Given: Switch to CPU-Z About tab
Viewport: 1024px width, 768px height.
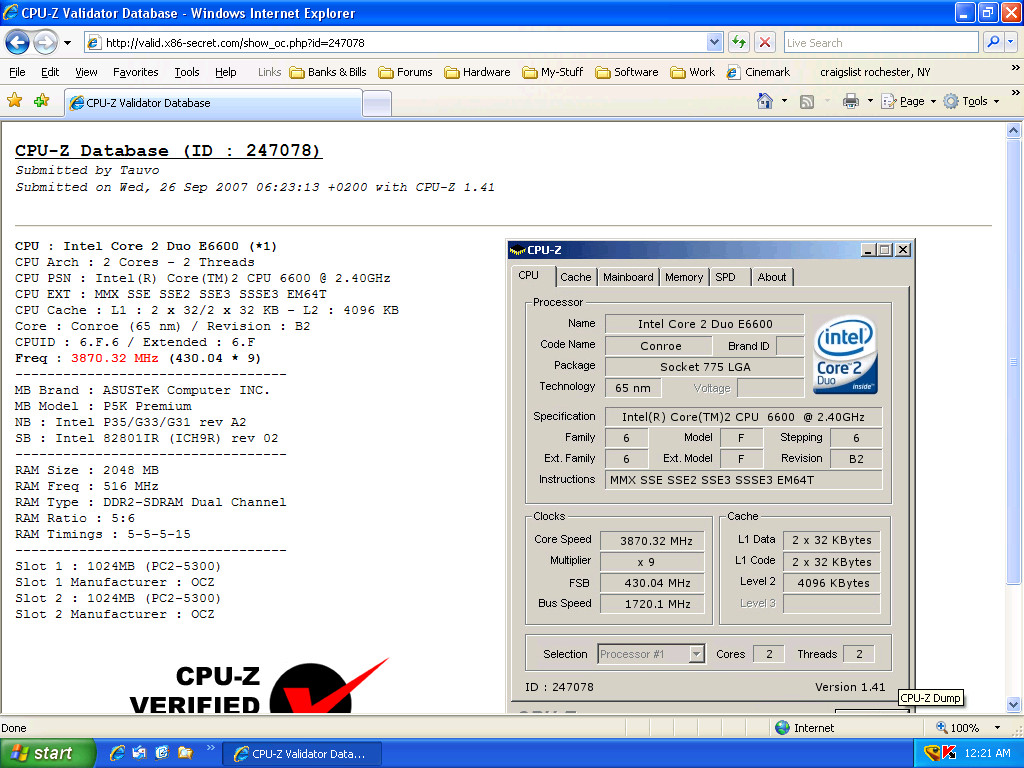Looking at the screenshot, I should click(x=772, y=277).
